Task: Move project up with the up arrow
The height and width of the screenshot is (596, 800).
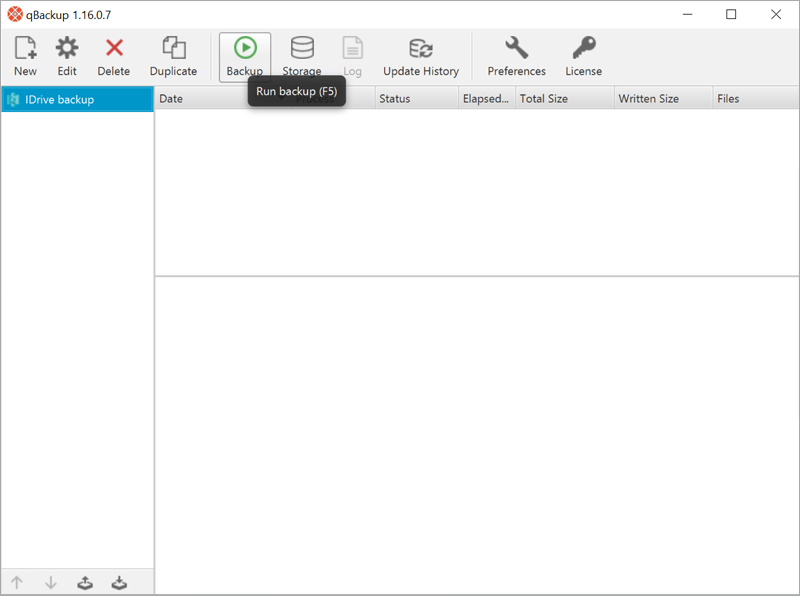Action: tap(17, 582)
